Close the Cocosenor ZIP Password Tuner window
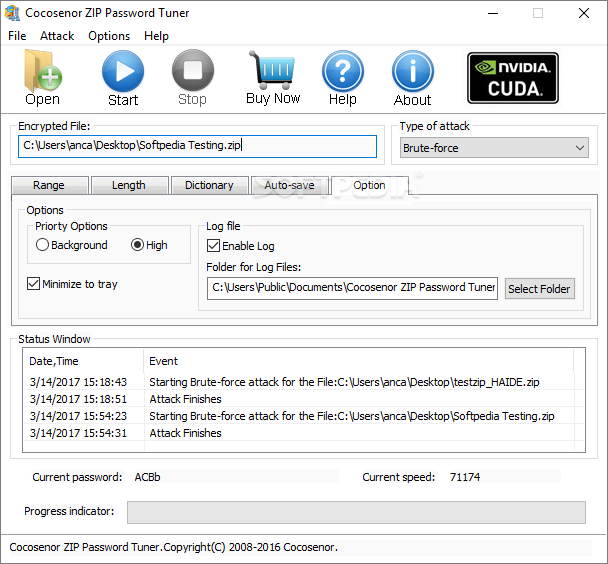 pos(584,13)
